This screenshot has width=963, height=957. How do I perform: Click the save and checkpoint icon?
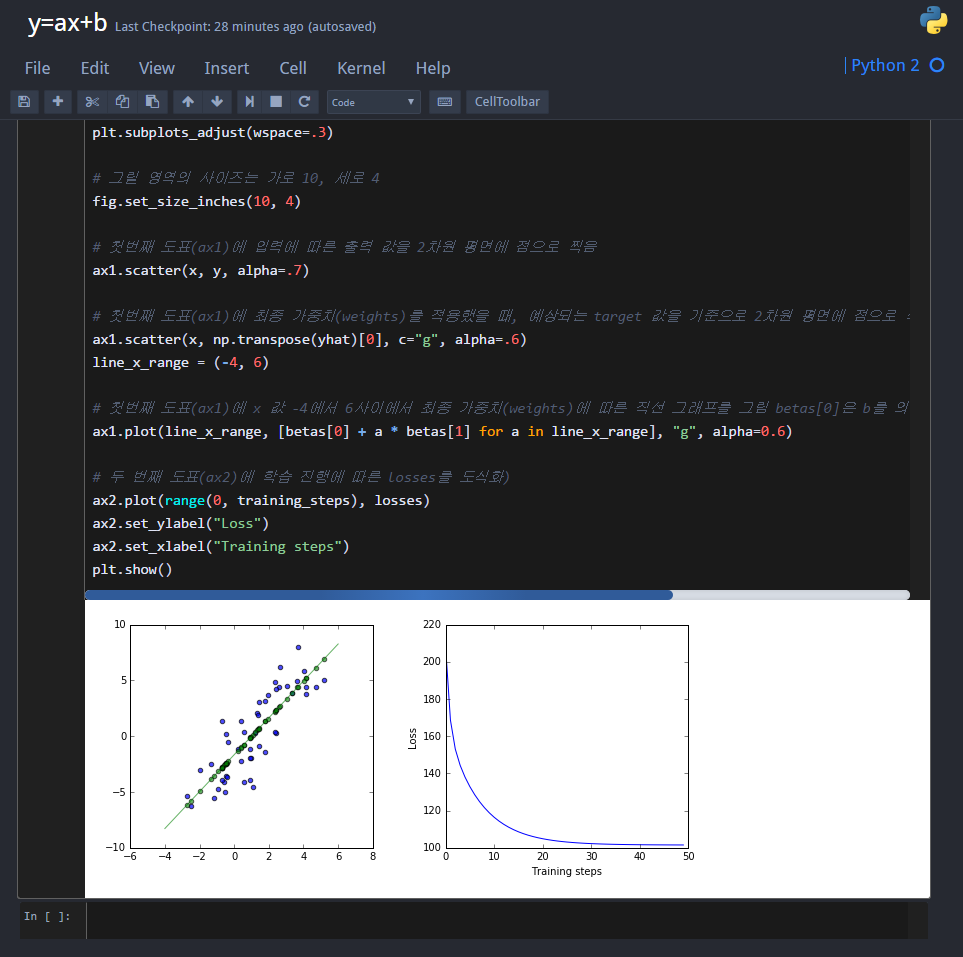coord(24,102)
